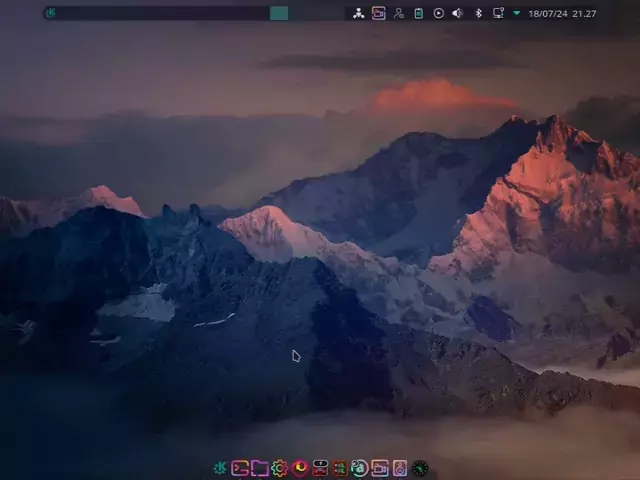640x480 pixels.
Task: Open the media player tray indicator
Action: pyautogui.click(x=438, y=13)
